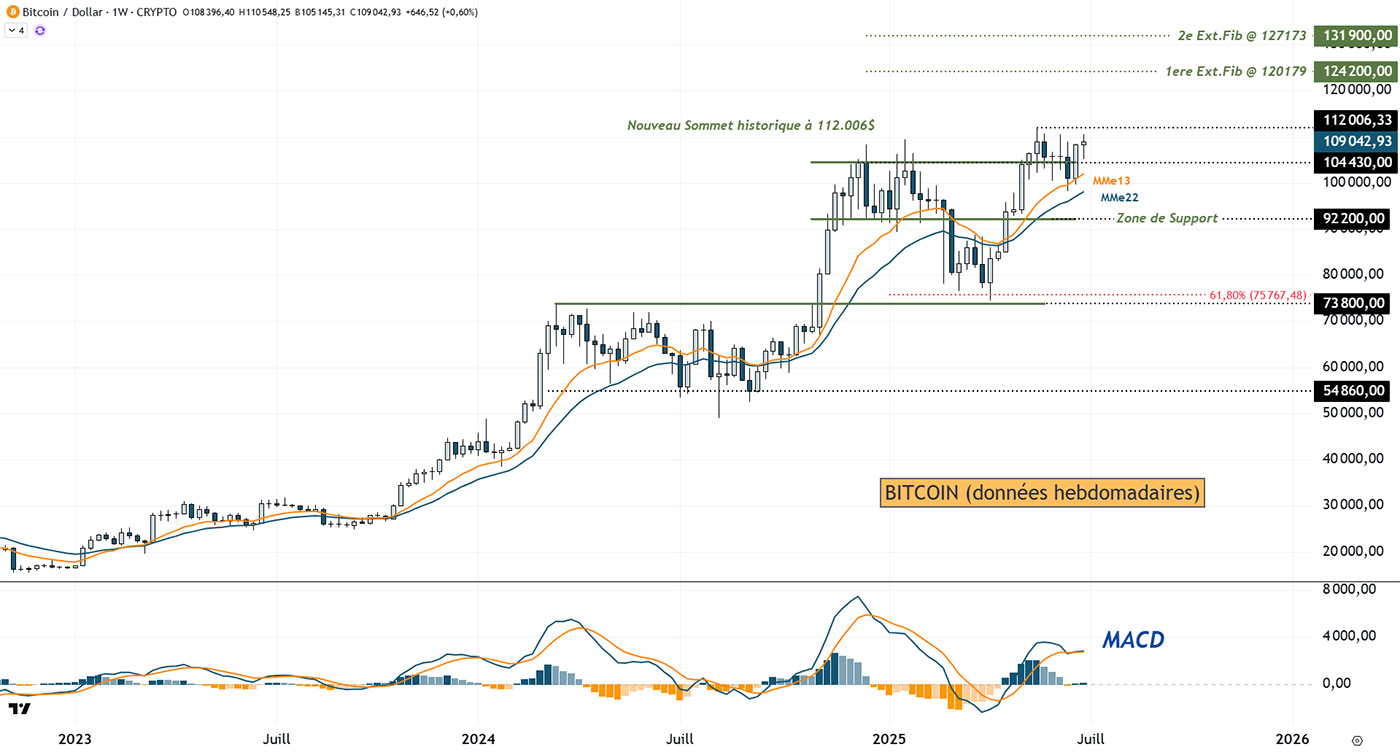Select the 124 200,00 green price label
The width and height of the screenshot is (1400, 755).
click(x=1355, y=71)
